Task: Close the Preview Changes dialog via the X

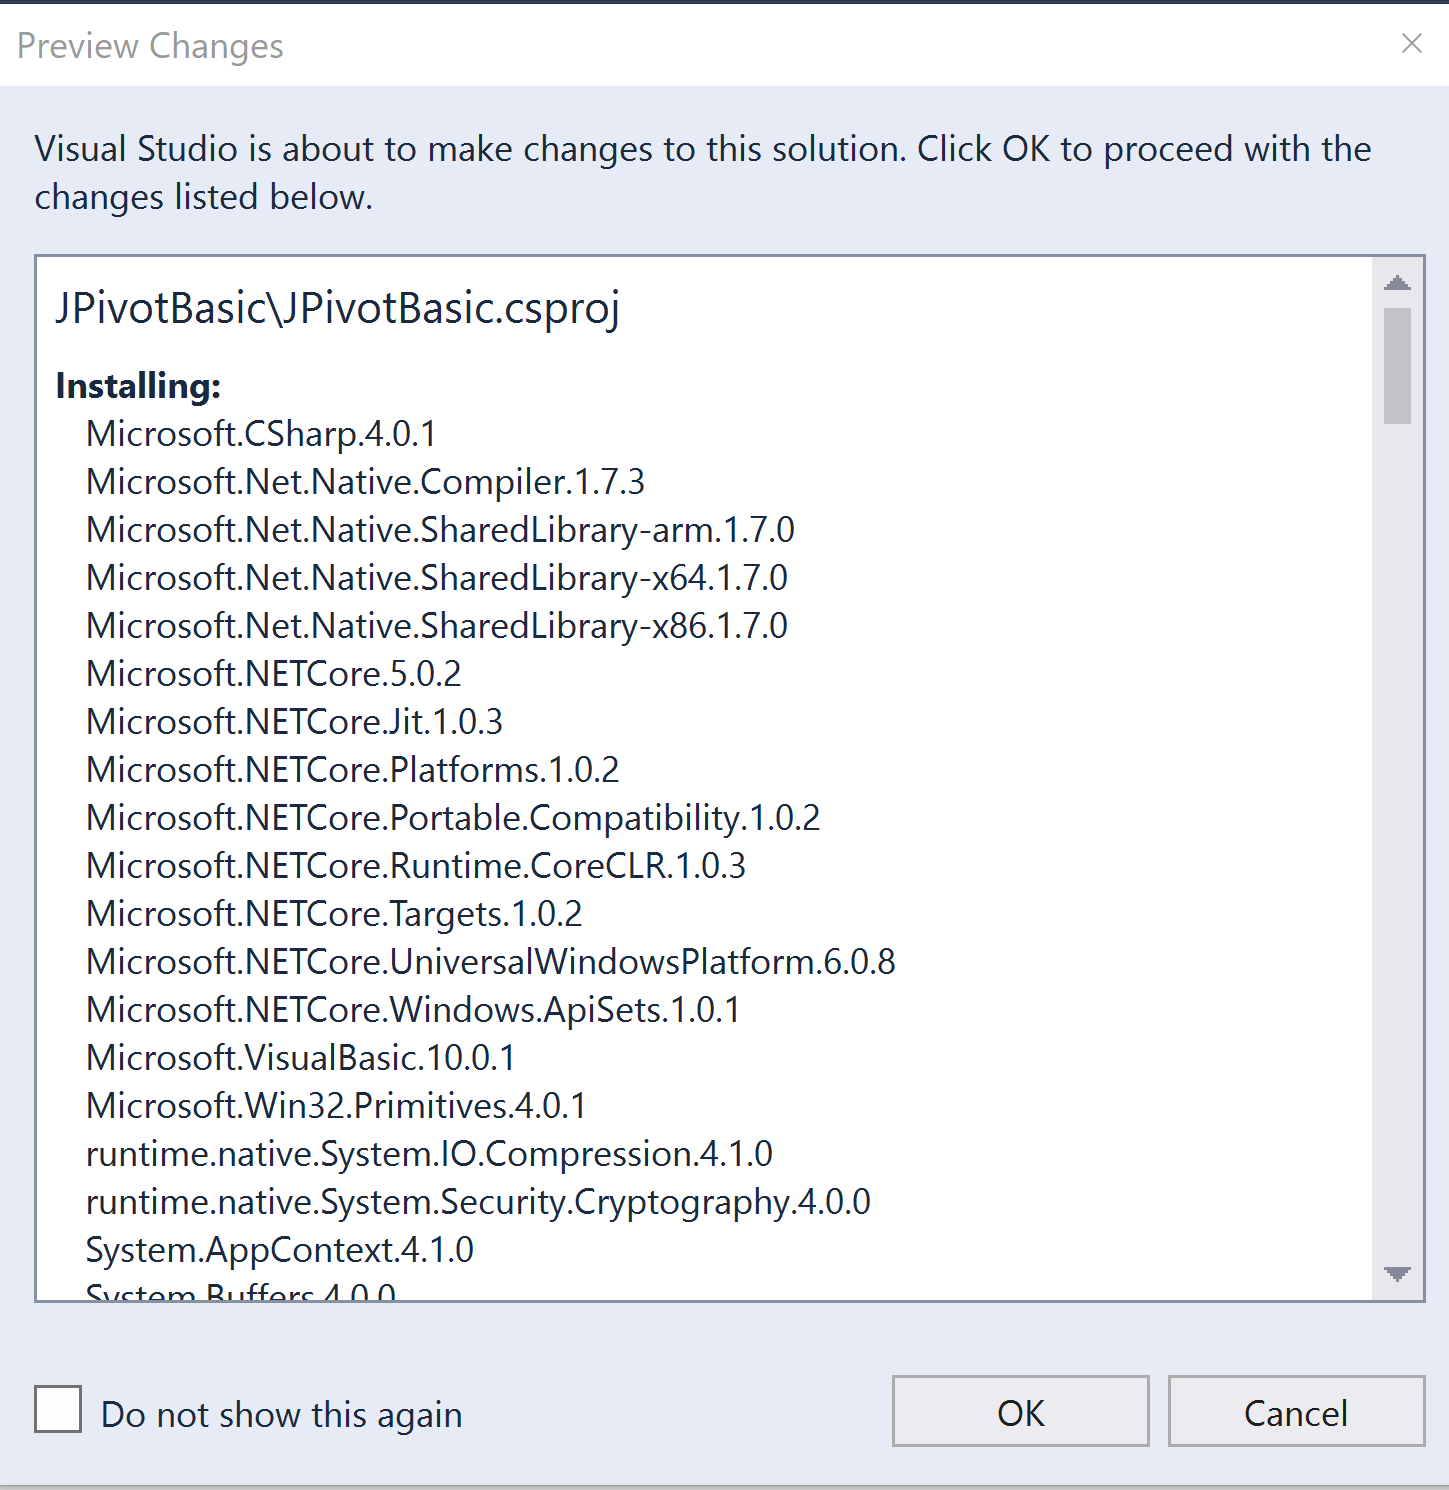Action: [1411, 44]
